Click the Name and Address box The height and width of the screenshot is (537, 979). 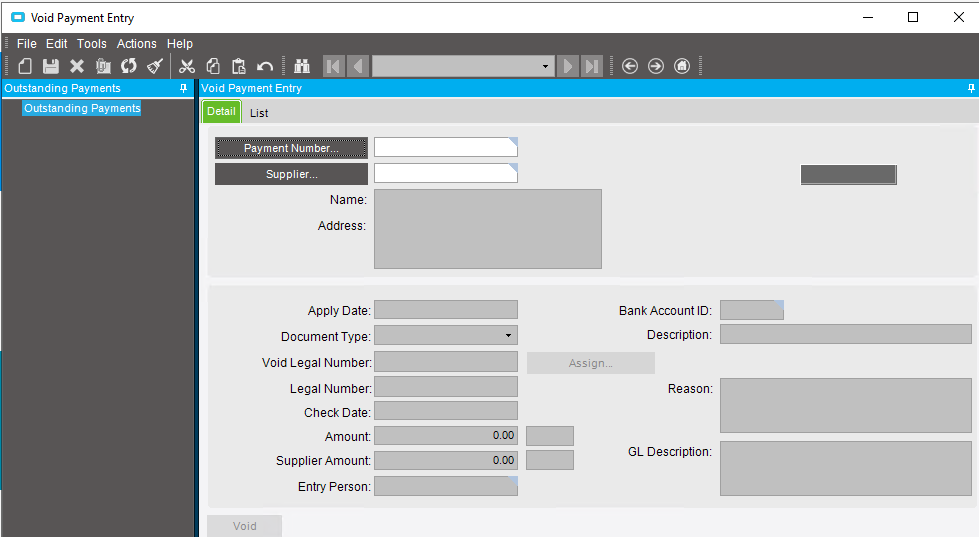[488, 229]
